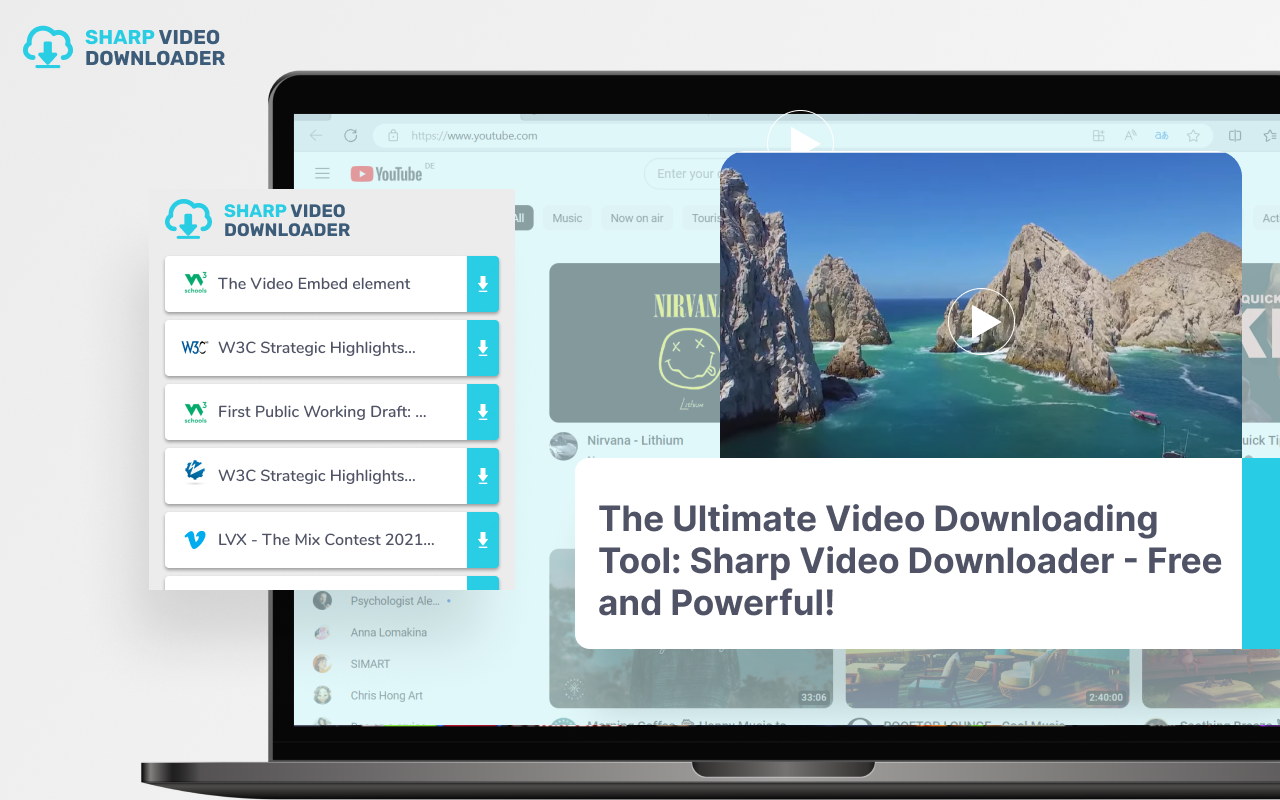Open Immersive Reader from the address bar
1280x800 pixels.
point(1160,135)
